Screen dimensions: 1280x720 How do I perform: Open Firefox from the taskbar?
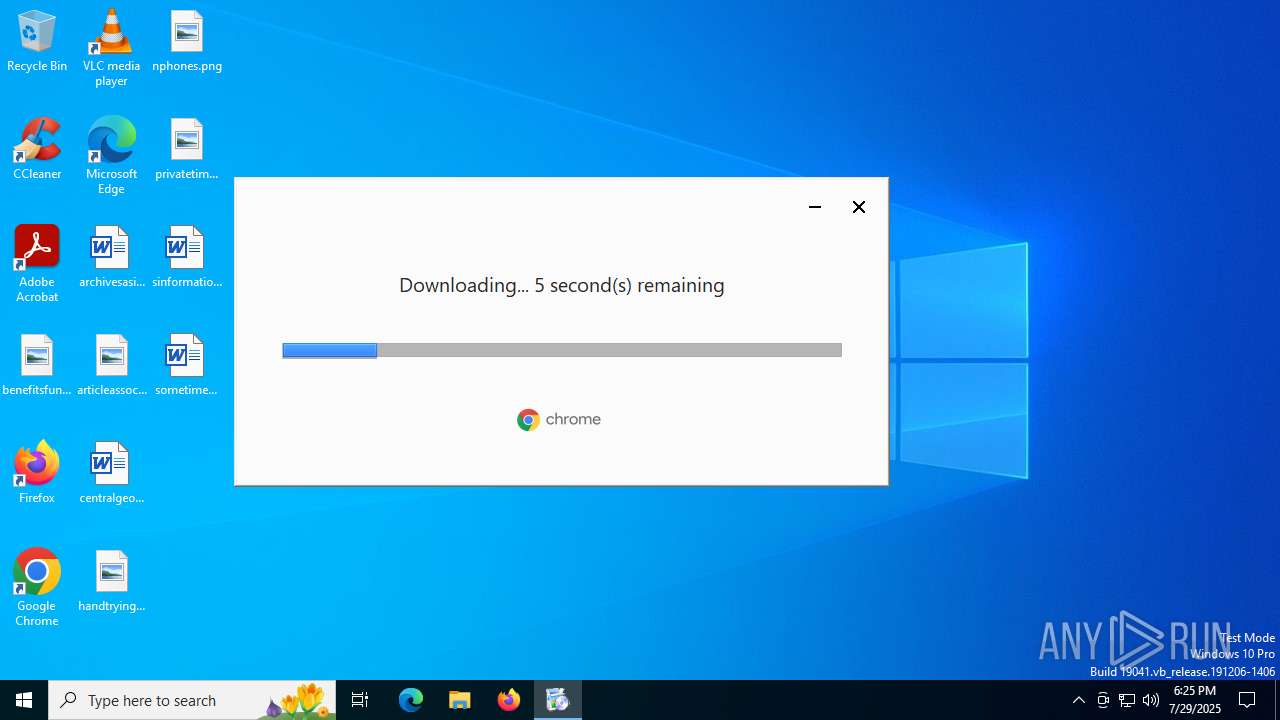[x=509, y=700]
